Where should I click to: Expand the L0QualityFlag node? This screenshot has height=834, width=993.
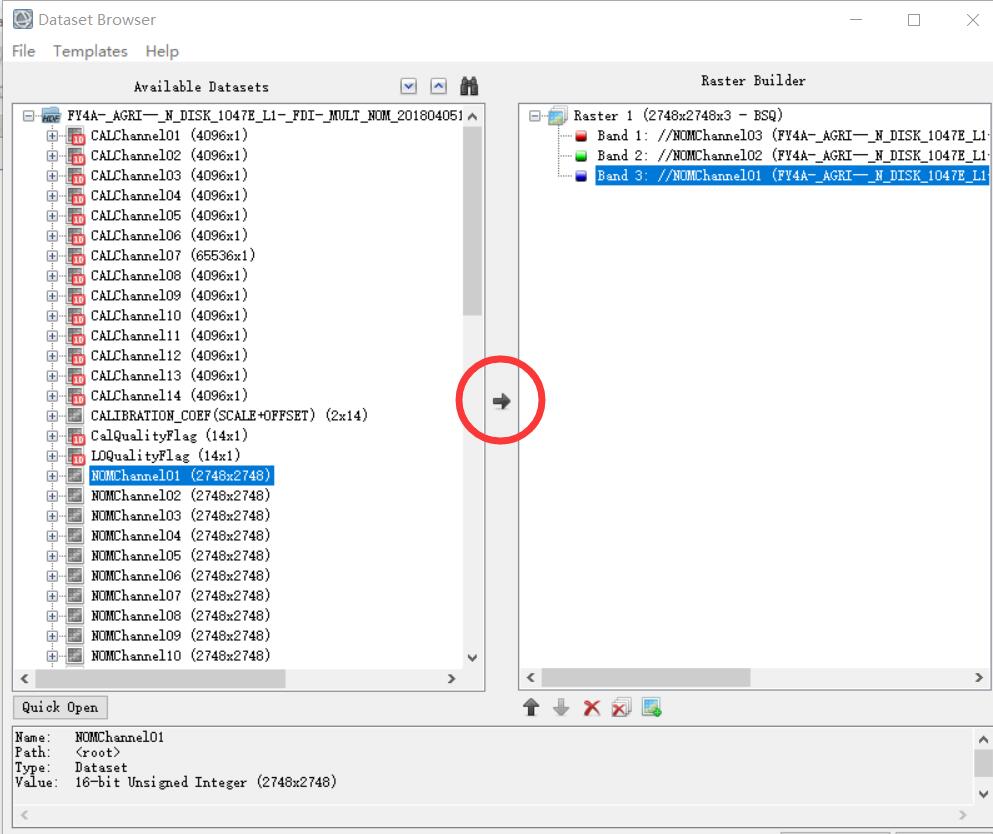point(52,456)
